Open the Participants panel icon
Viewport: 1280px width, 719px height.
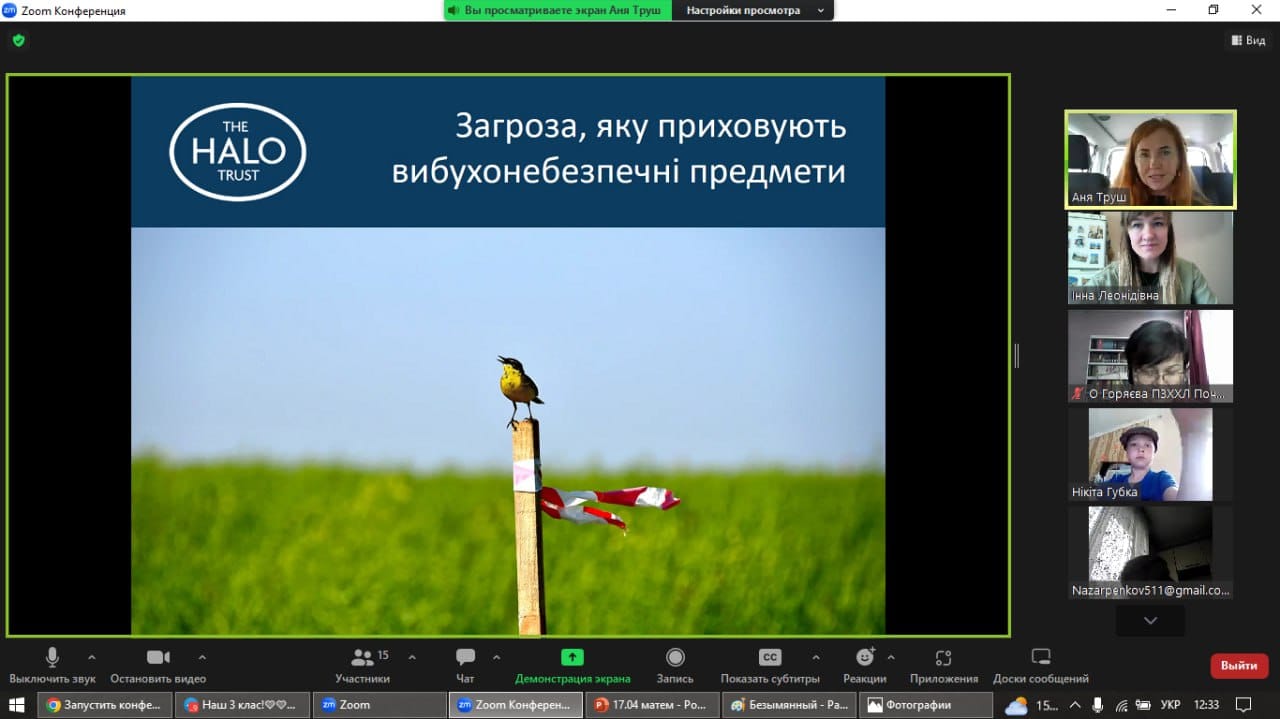pyautogui.click(x=362, y=658)
